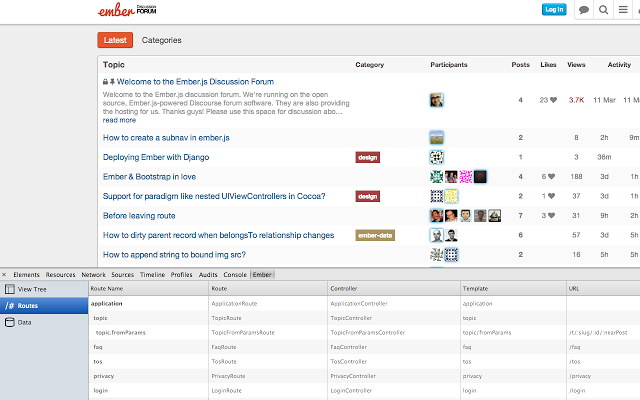Click the Welcome topic participant avatar
This screenshot has width=640, height=400.
point(437,100)
